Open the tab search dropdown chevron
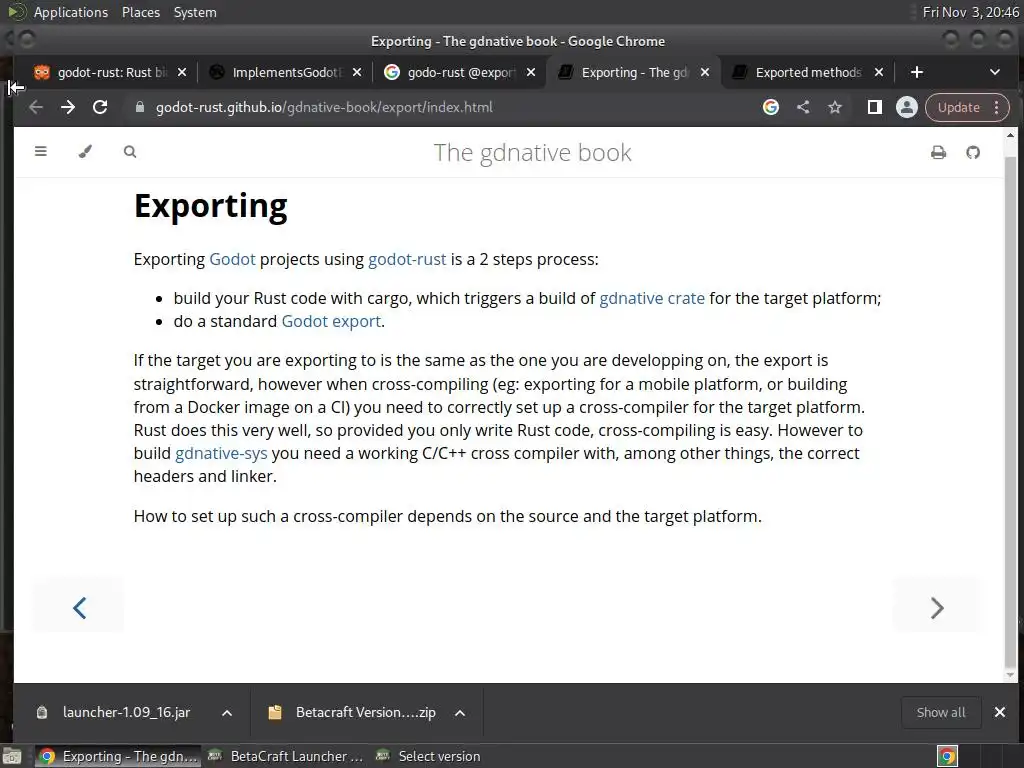The height and width of the screenshot is (768, 1024). [995, 72]
